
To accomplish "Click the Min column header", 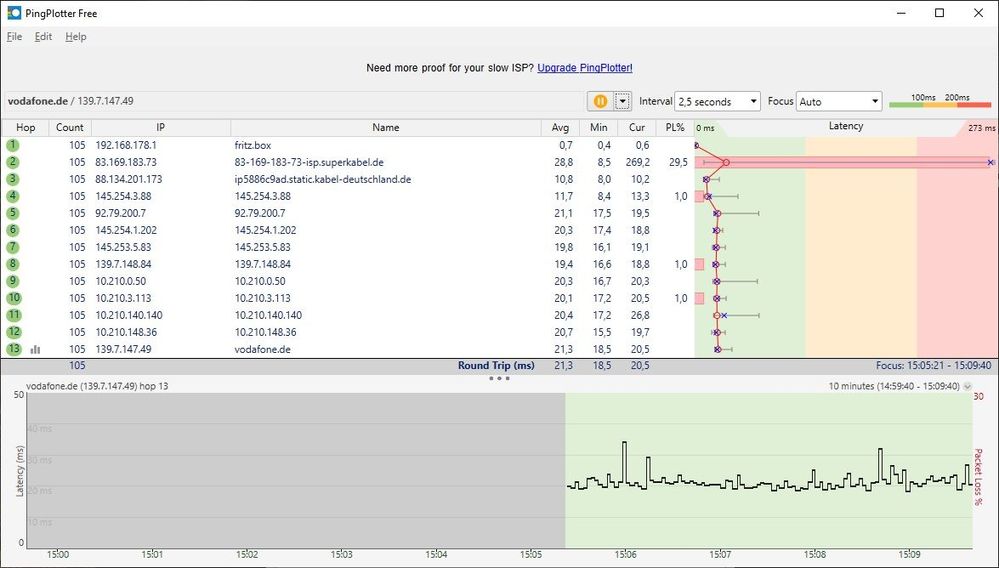I will pyautogui.click(x=598, y=127).
